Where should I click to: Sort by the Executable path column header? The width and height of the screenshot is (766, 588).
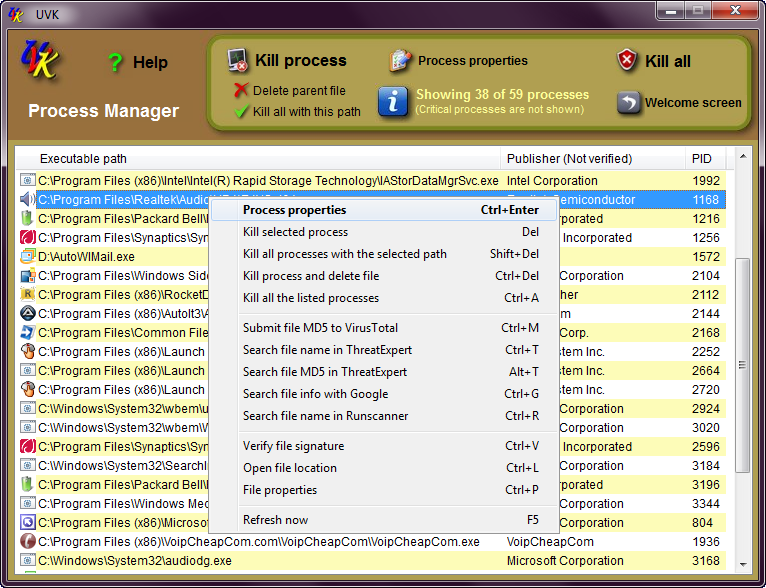[x=259, y=159]
